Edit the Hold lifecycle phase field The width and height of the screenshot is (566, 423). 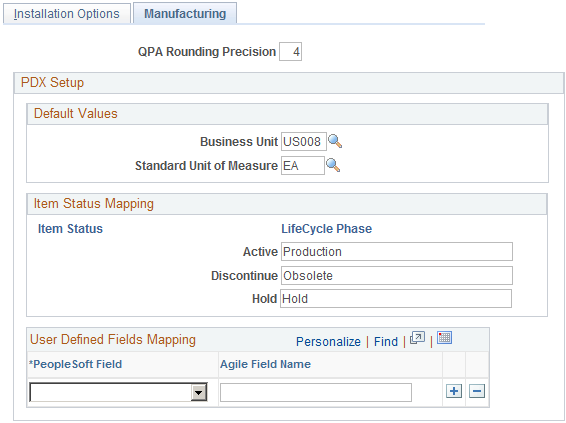click(x=396, y=298)
